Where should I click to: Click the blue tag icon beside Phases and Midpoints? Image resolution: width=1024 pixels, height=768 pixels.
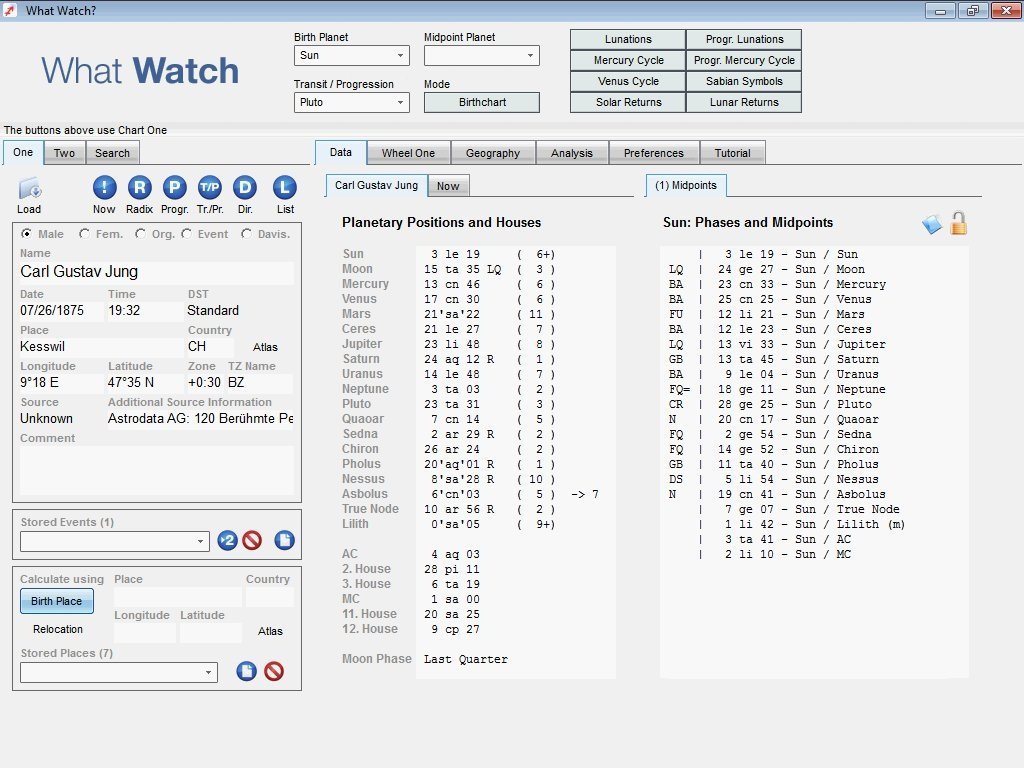tap(932, 224)
